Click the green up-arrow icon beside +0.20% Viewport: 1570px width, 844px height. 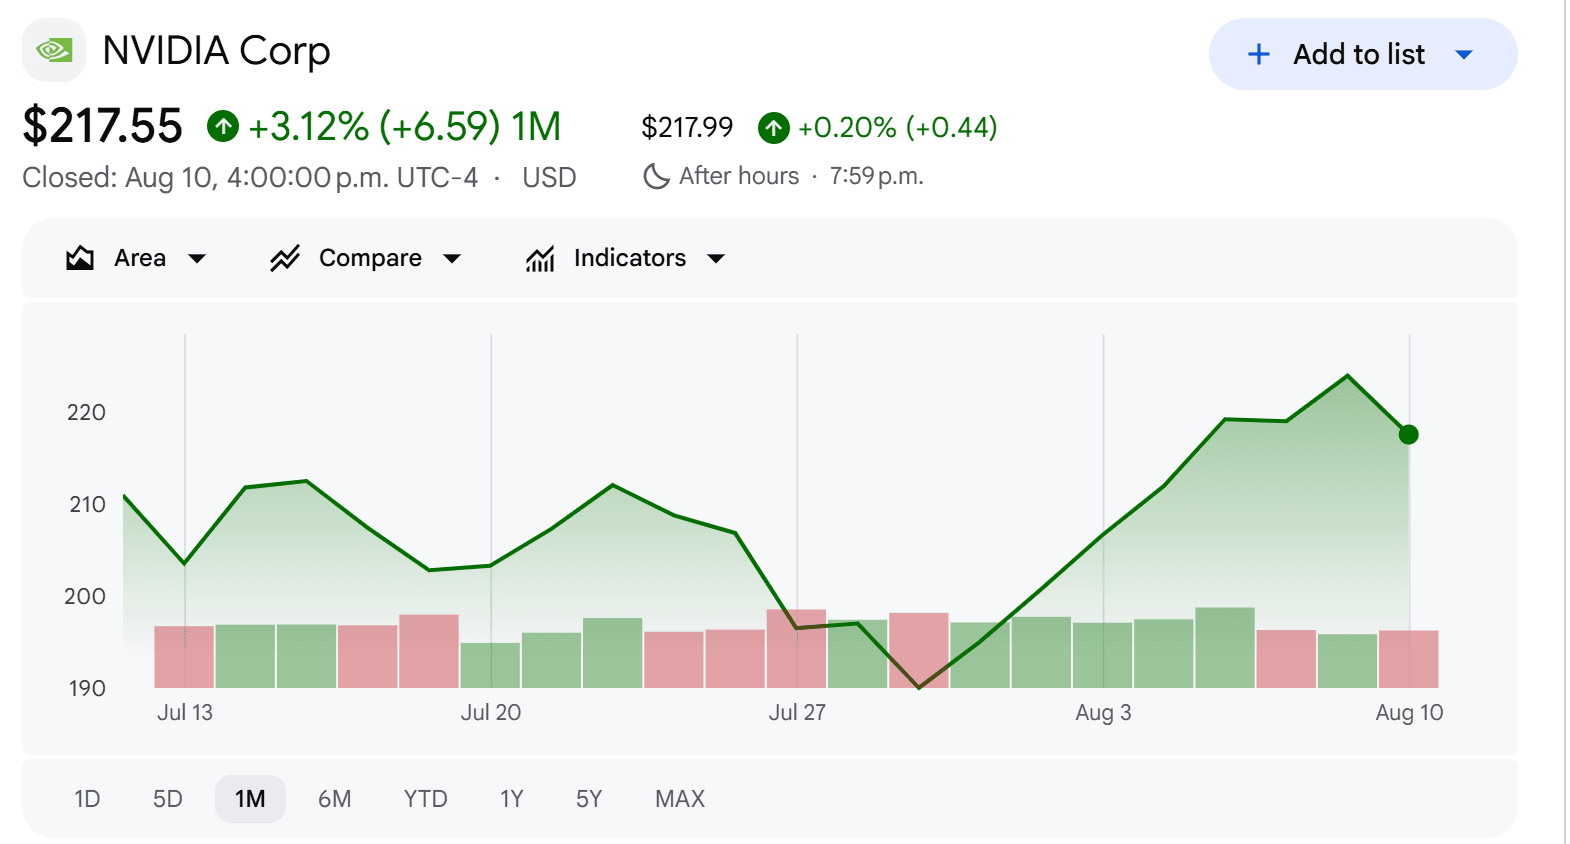point(774,127)
